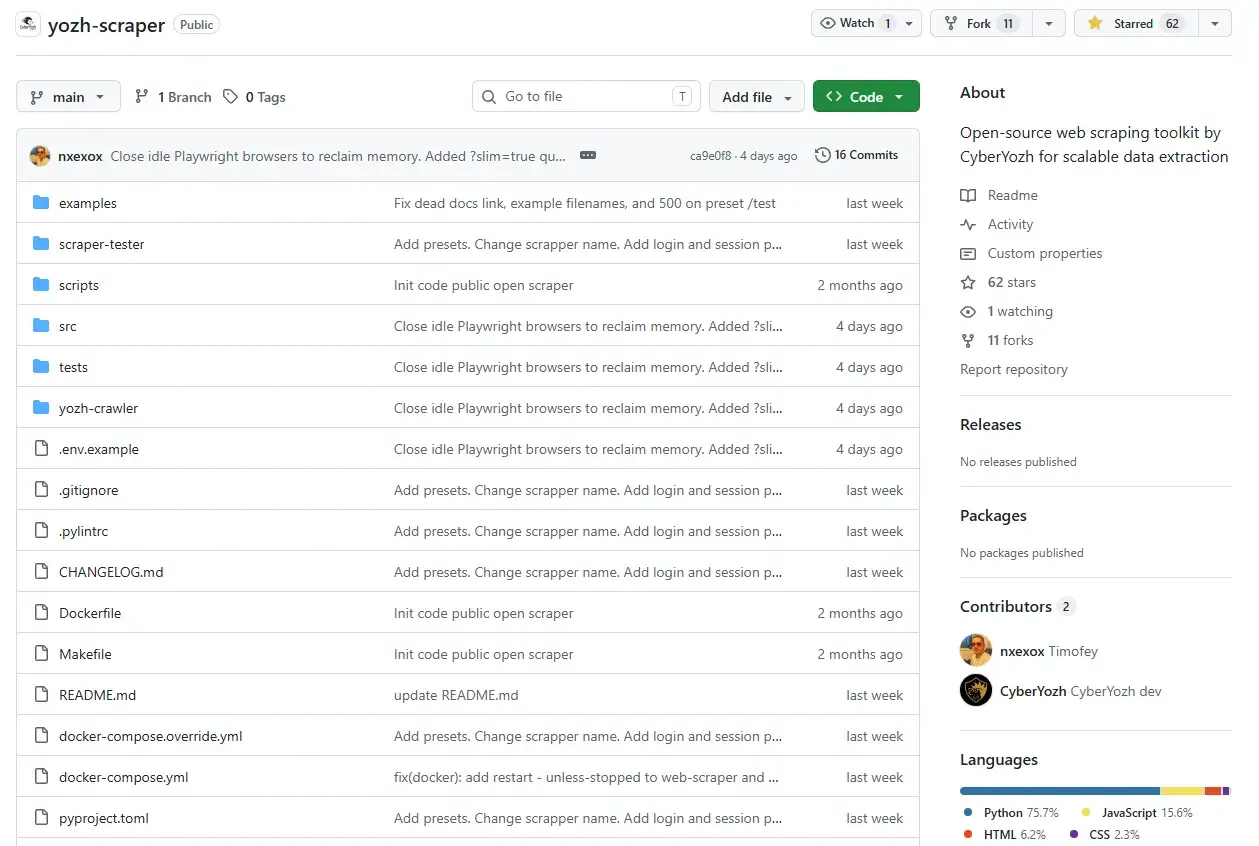Screen dimensions: 1259x846
Task: Open the Fork options dropdown arrow
Action: (1048, 24)
